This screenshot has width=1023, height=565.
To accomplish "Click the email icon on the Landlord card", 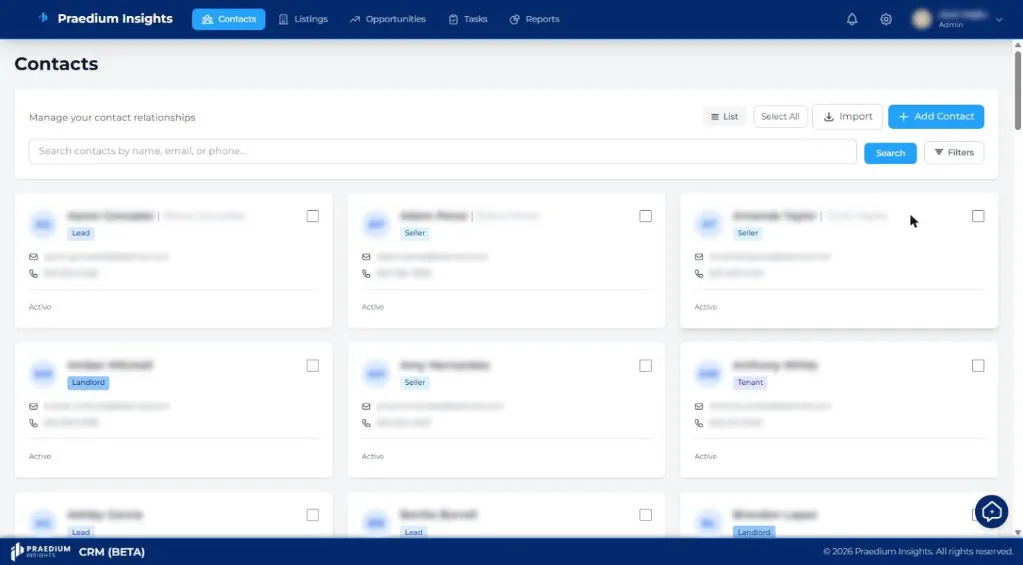I will 33,406.
